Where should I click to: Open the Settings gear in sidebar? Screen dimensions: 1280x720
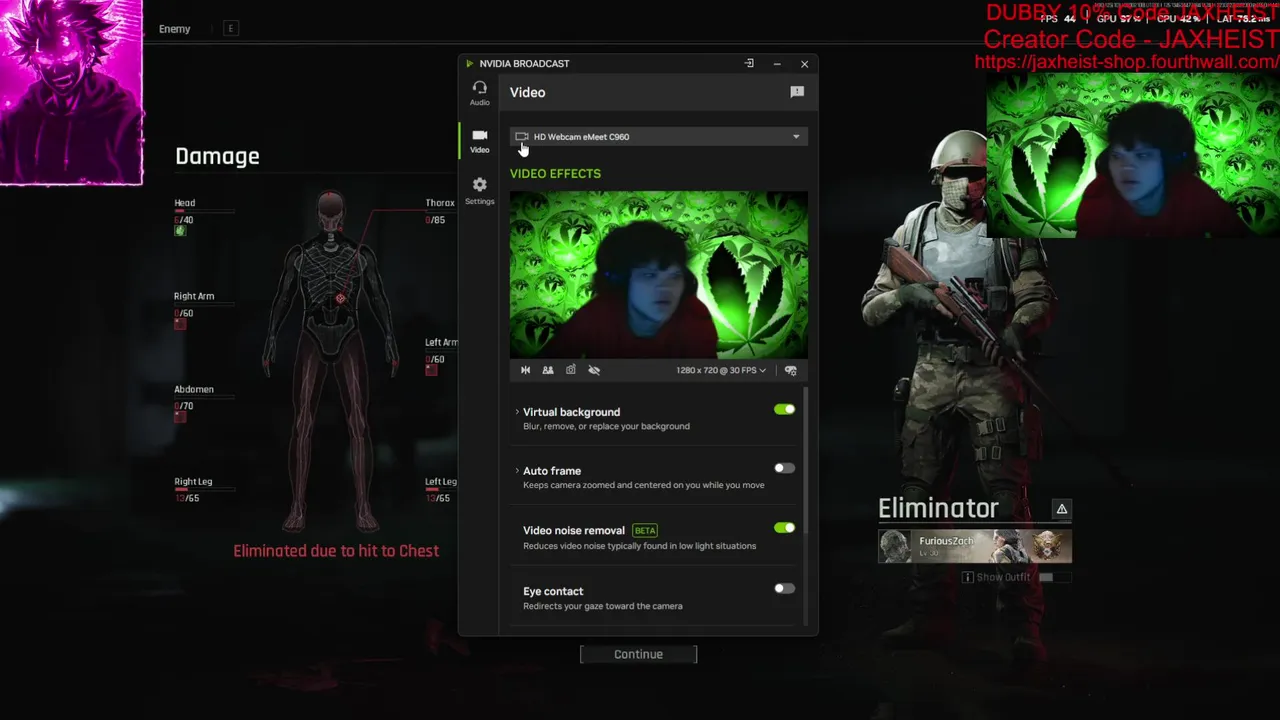click(x=480, y=190)
